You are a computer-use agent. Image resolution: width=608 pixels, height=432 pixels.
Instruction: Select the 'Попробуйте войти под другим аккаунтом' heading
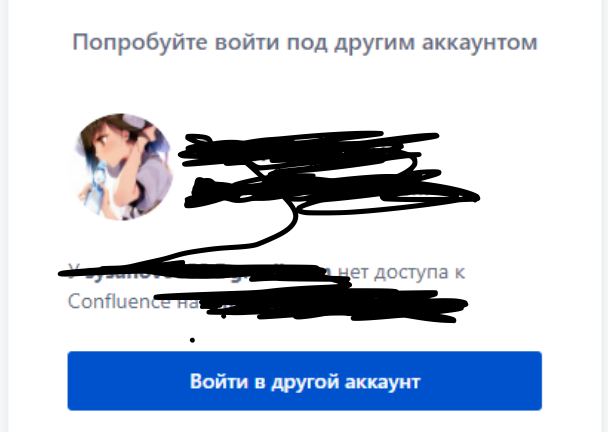click(x=305, y=42)
